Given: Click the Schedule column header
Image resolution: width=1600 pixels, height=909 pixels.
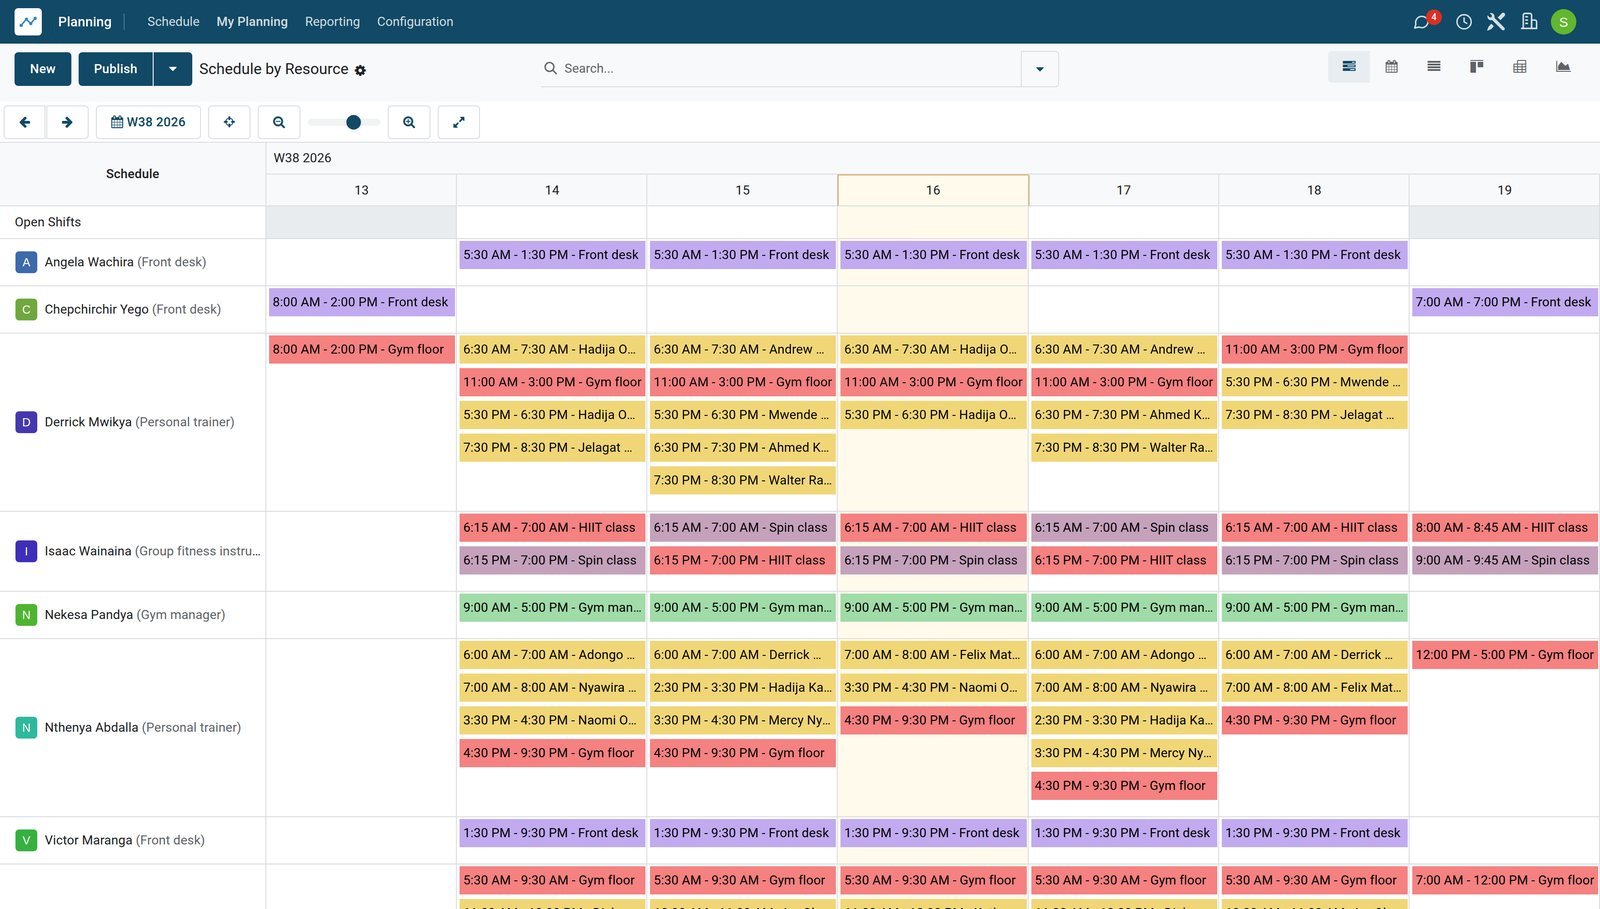Looking at the screenshot, I should [x=132, y=174].
